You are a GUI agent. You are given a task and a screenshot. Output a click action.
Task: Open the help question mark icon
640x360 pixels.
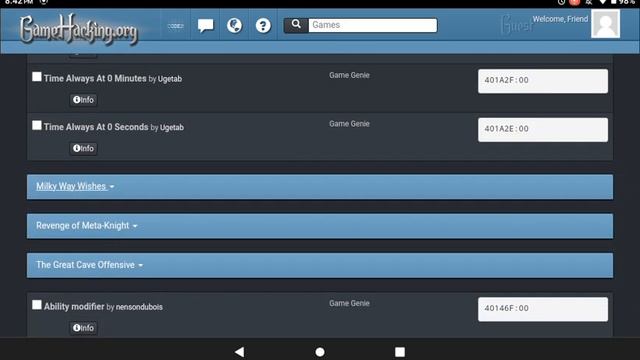263,26
